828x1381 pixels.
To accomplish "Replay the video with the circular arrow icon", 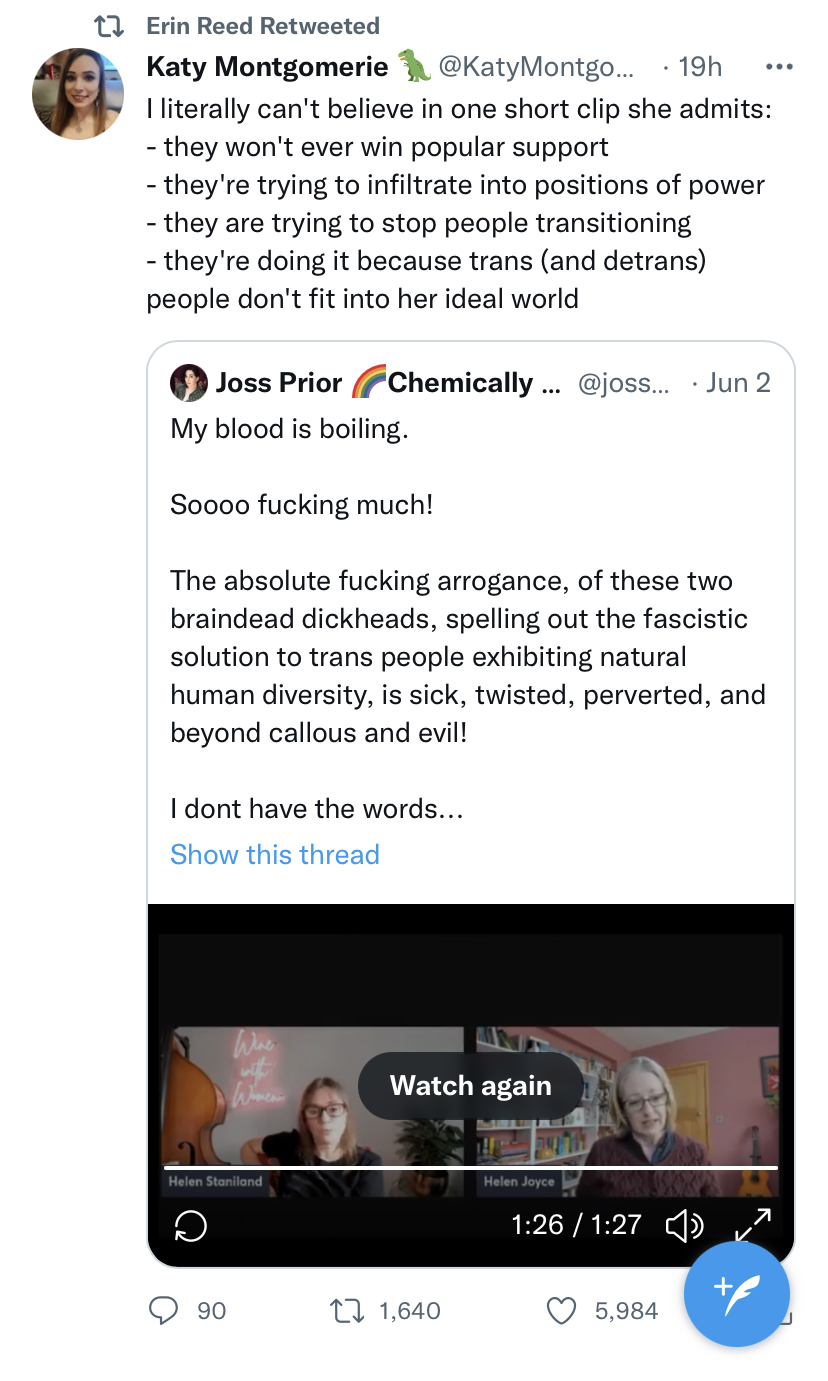I will click(x=190, y=1225).
